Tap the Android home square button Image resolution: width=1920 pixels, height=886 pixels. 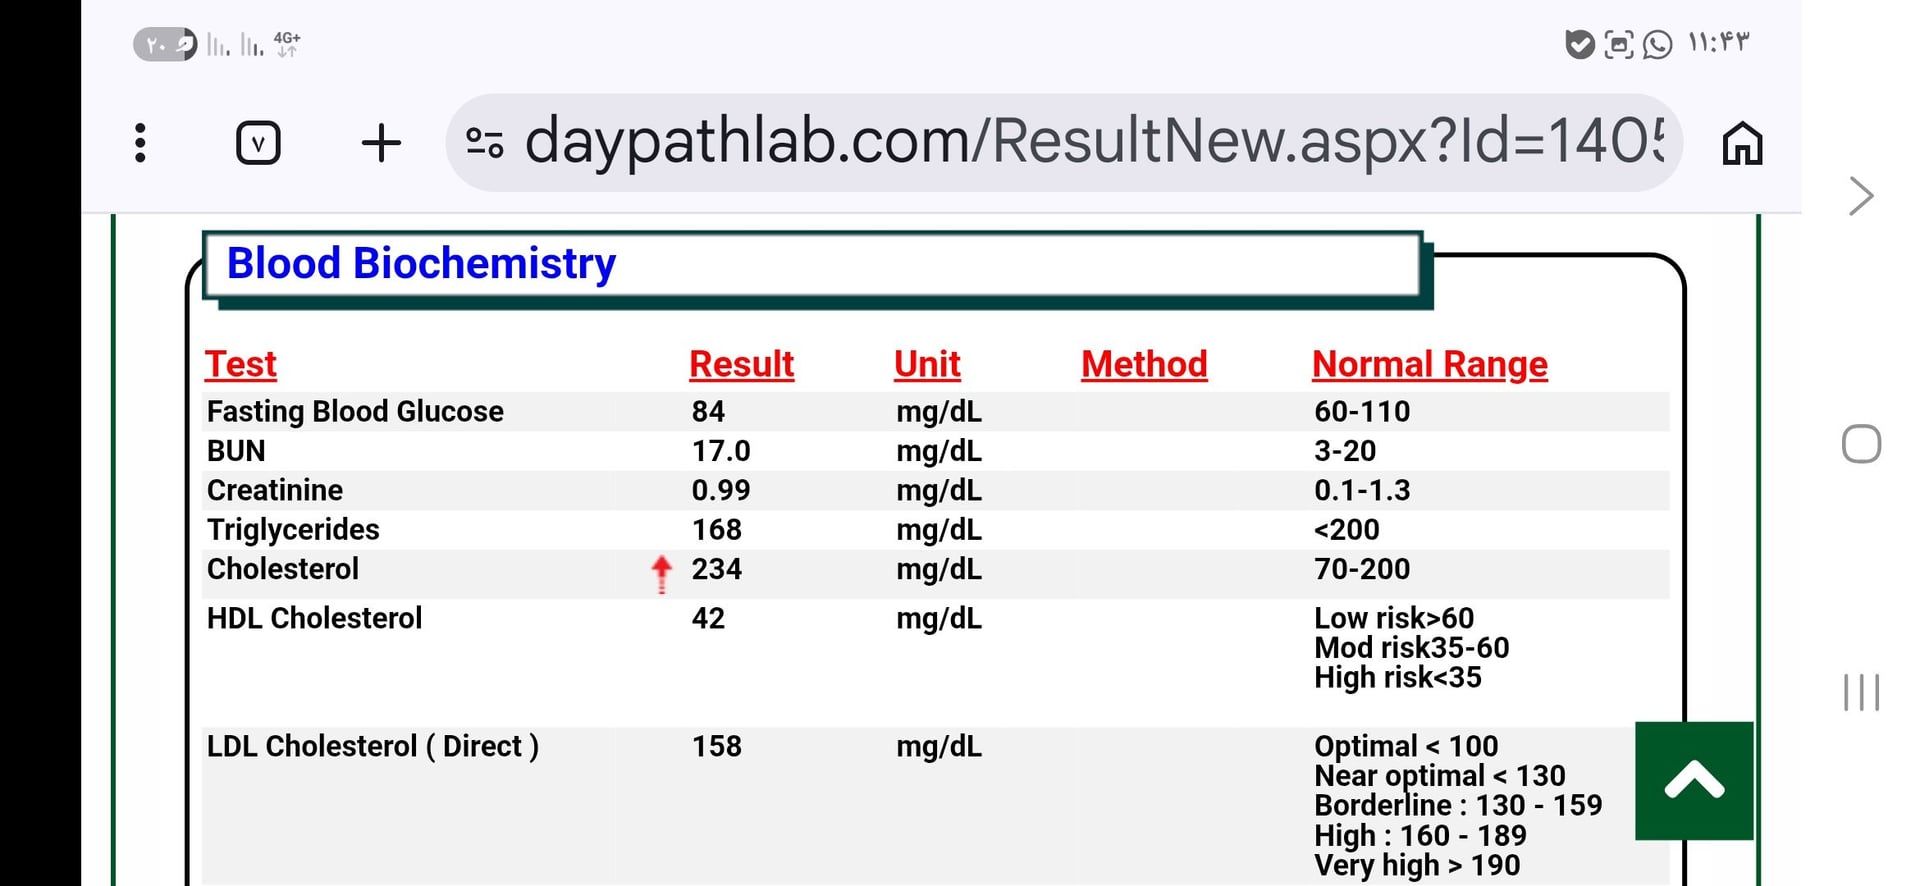(1861, 444)
